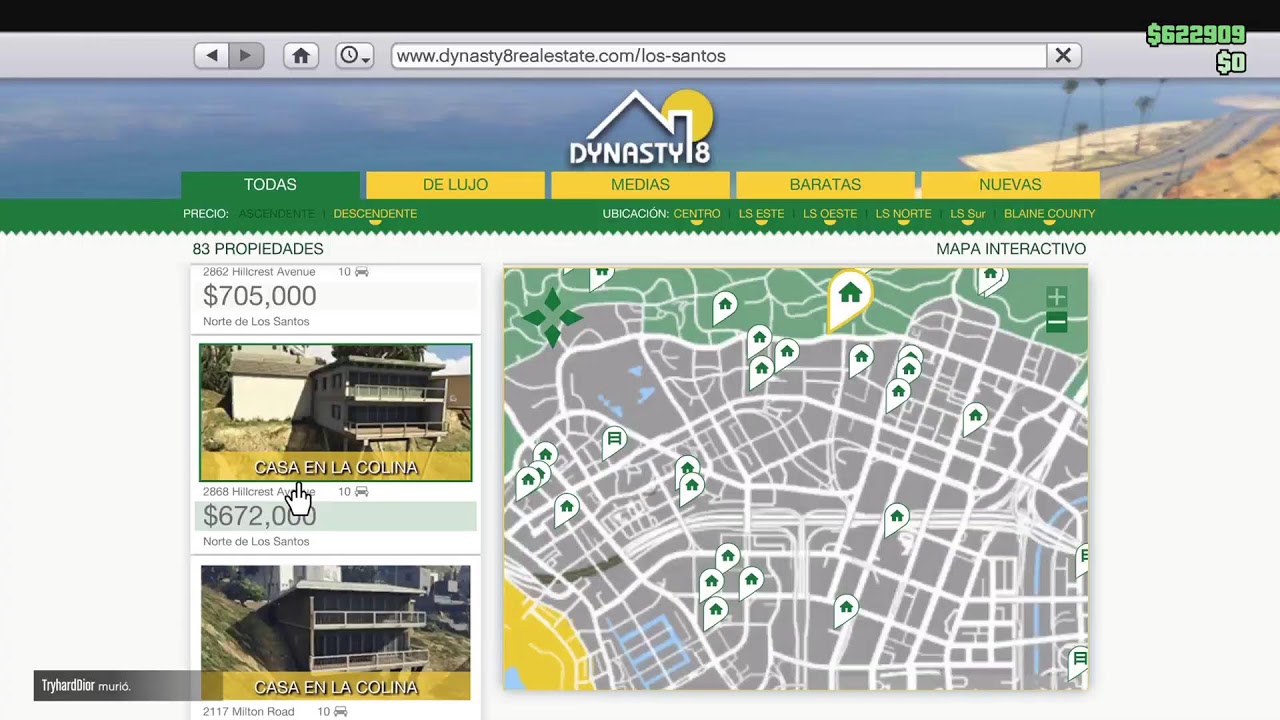Filter location by CENTRO

pyautogui.click(x=697, y=214)
